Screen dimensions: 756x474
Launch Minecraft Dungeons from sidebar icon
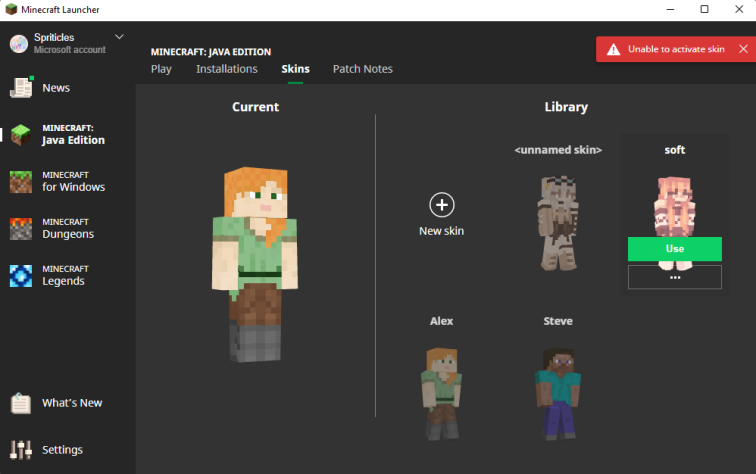(x=21, y=228)
